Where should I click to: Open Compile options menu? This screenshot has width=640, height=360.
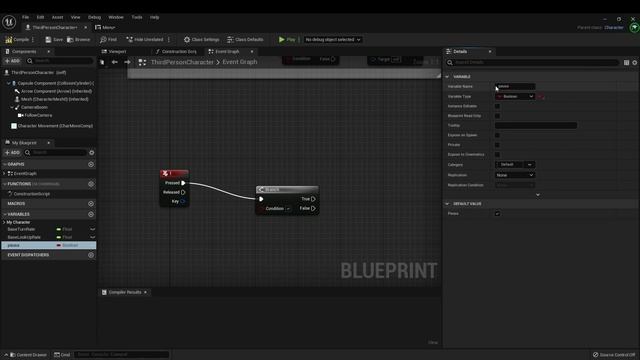pyautogui.click(x=33, y=40)
